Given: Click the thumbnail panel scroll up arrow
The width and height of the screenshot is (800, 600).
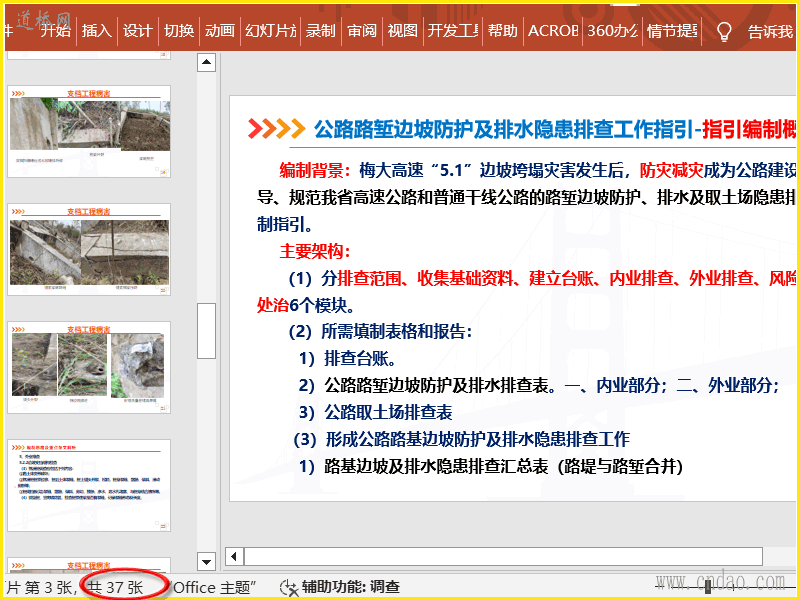Looking at the screenshot, I should pos(206,62).
